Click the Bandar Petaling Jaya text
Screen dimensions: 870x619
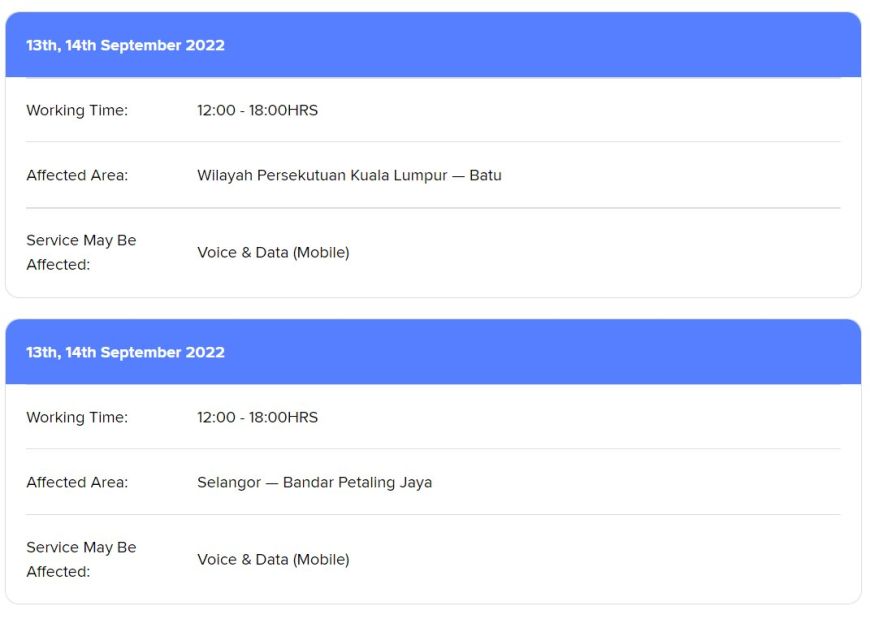pos(357,482)
